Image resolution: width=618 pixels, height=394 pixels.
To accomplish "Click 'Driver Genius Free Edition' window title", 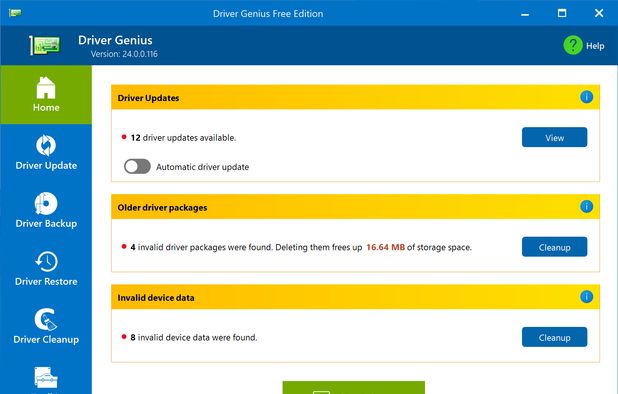I will [x=268, y=14].
